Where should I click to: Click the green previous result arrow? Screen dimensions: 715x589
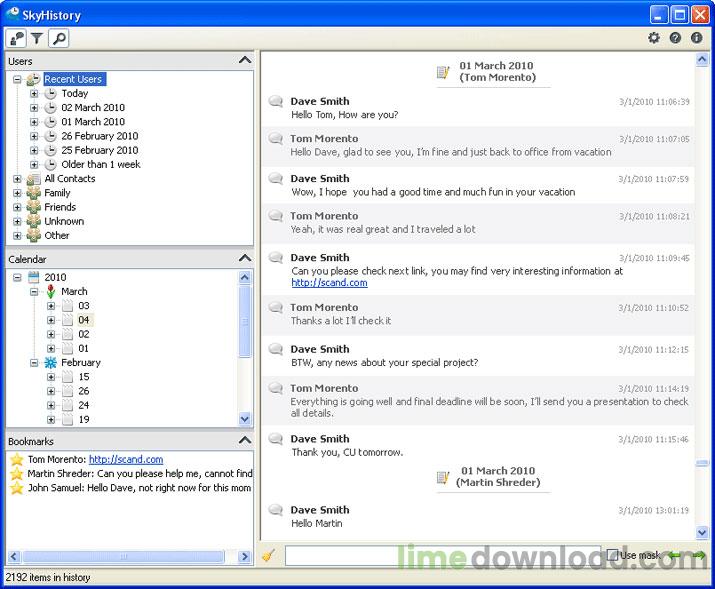(x=675, y=555)
